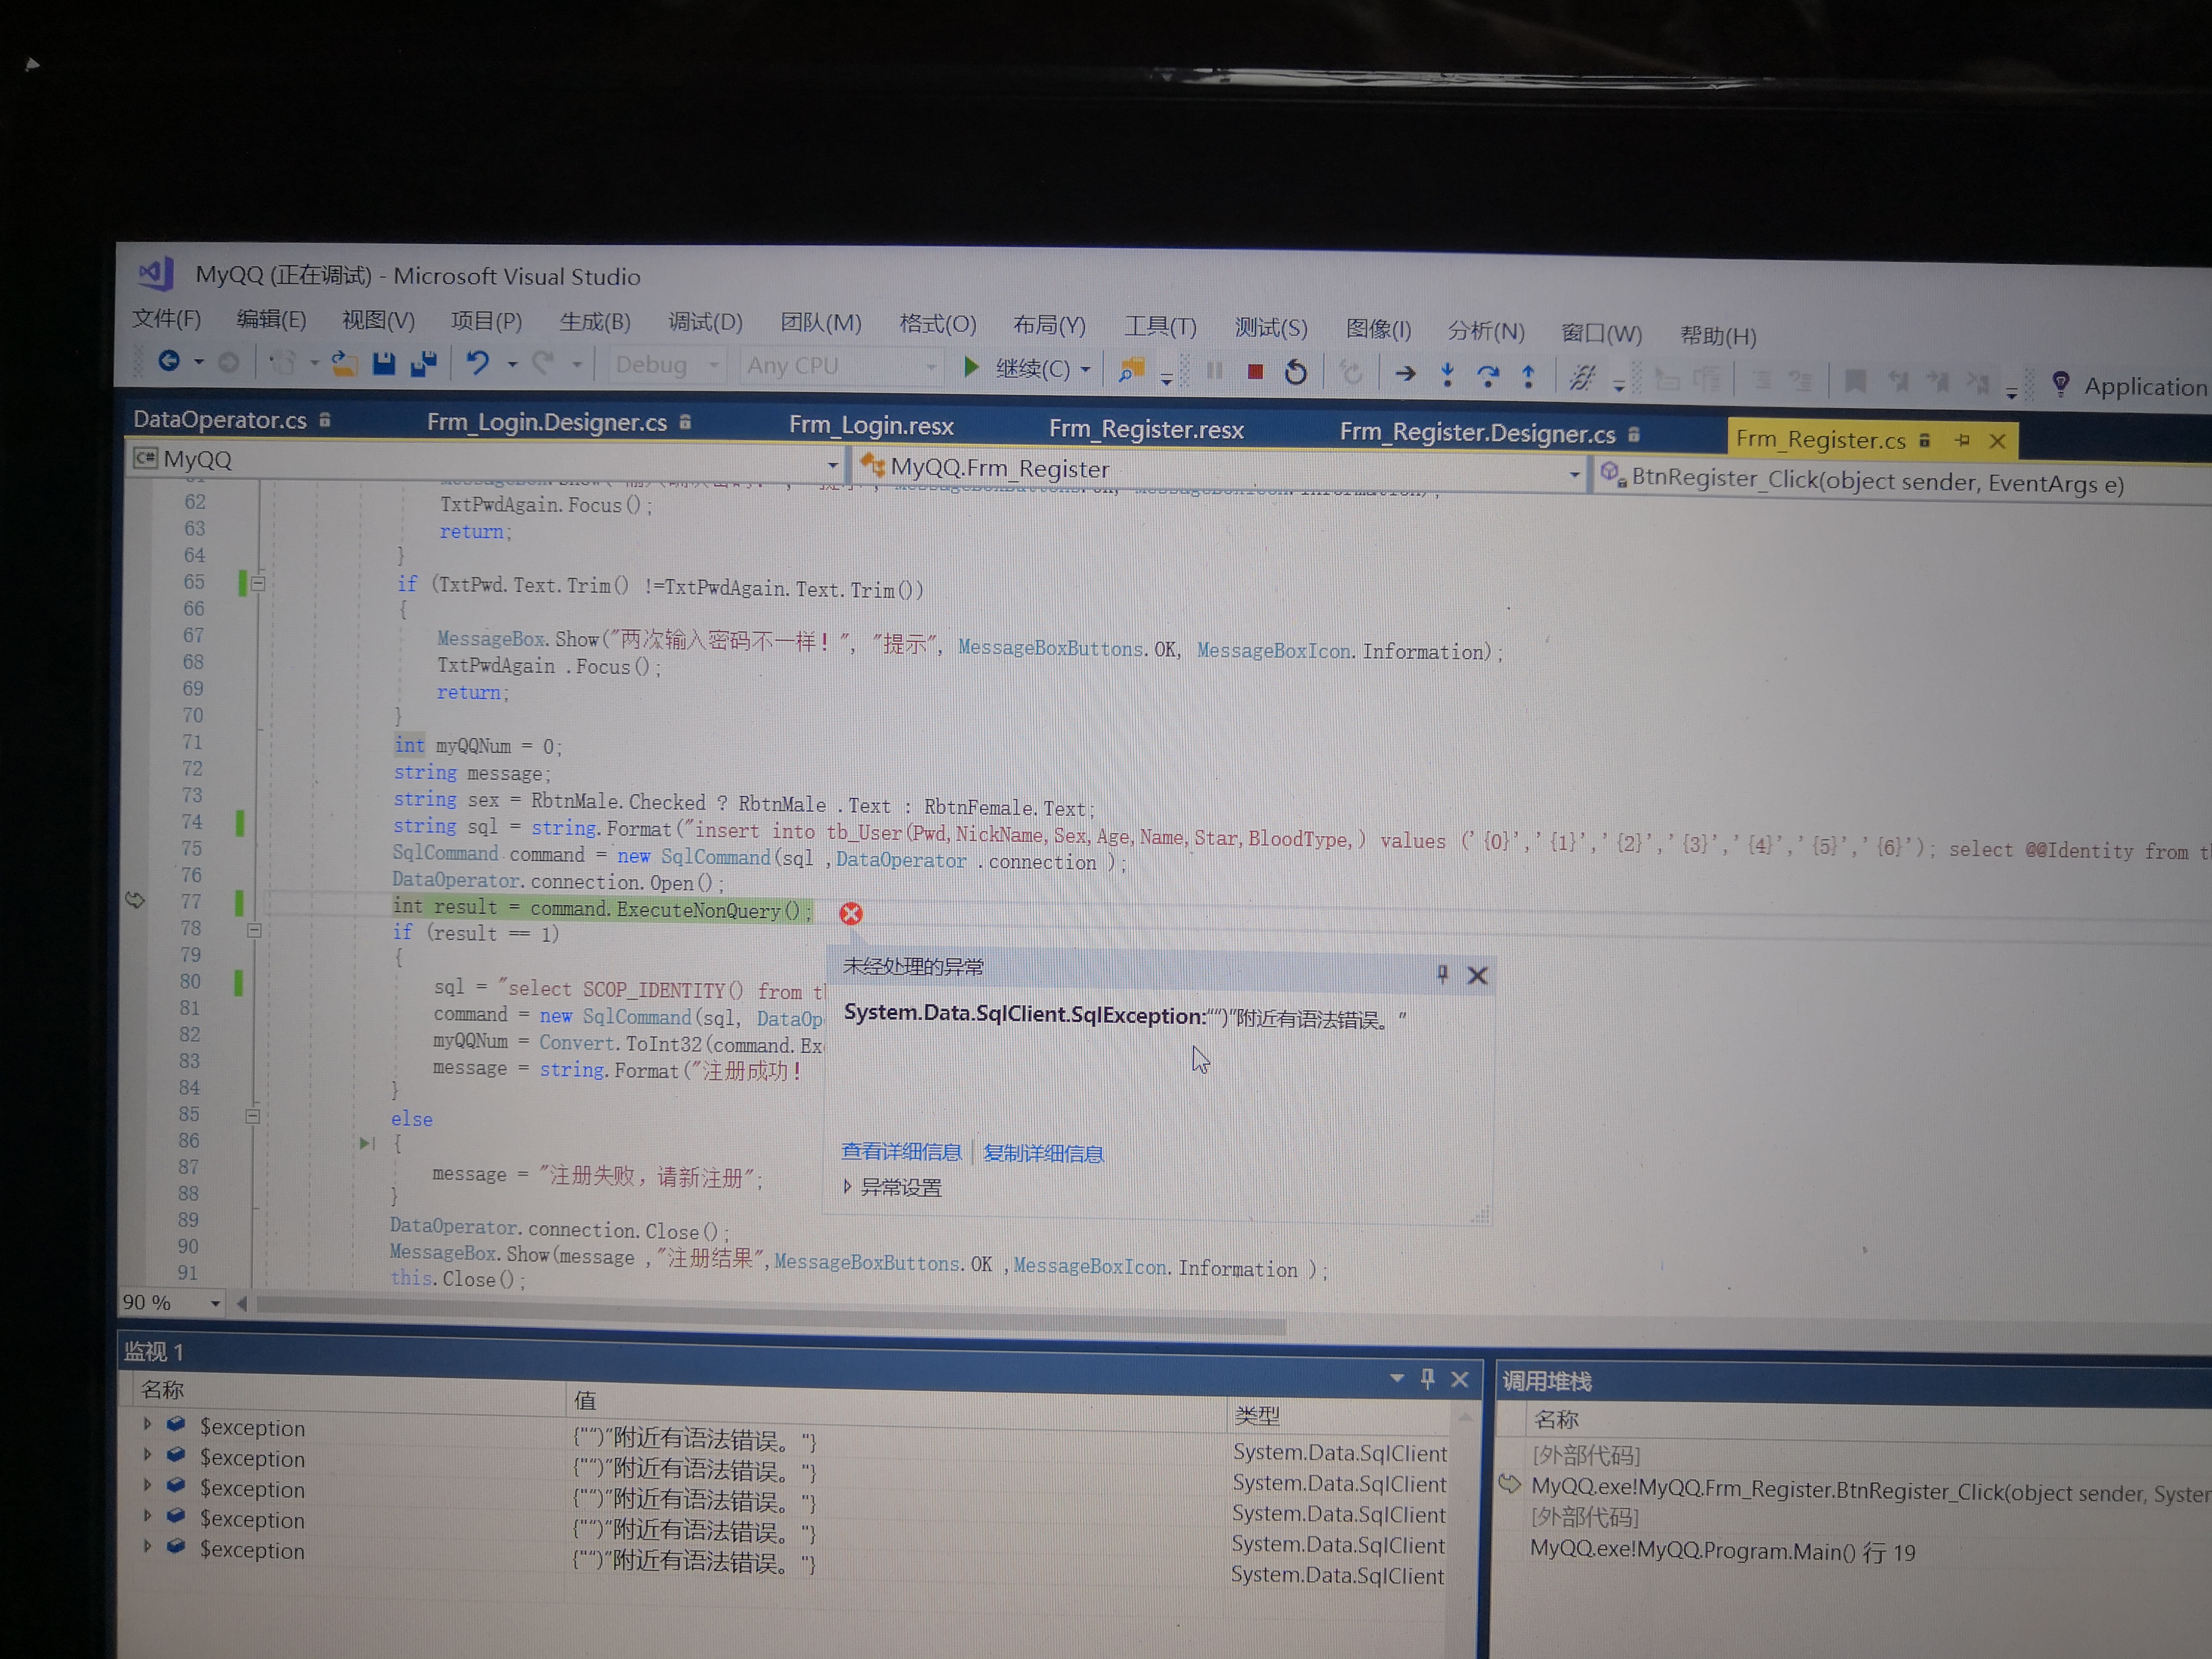Open the 视图(V) menu
2212x1659 pixels.
tap(378, 320)
